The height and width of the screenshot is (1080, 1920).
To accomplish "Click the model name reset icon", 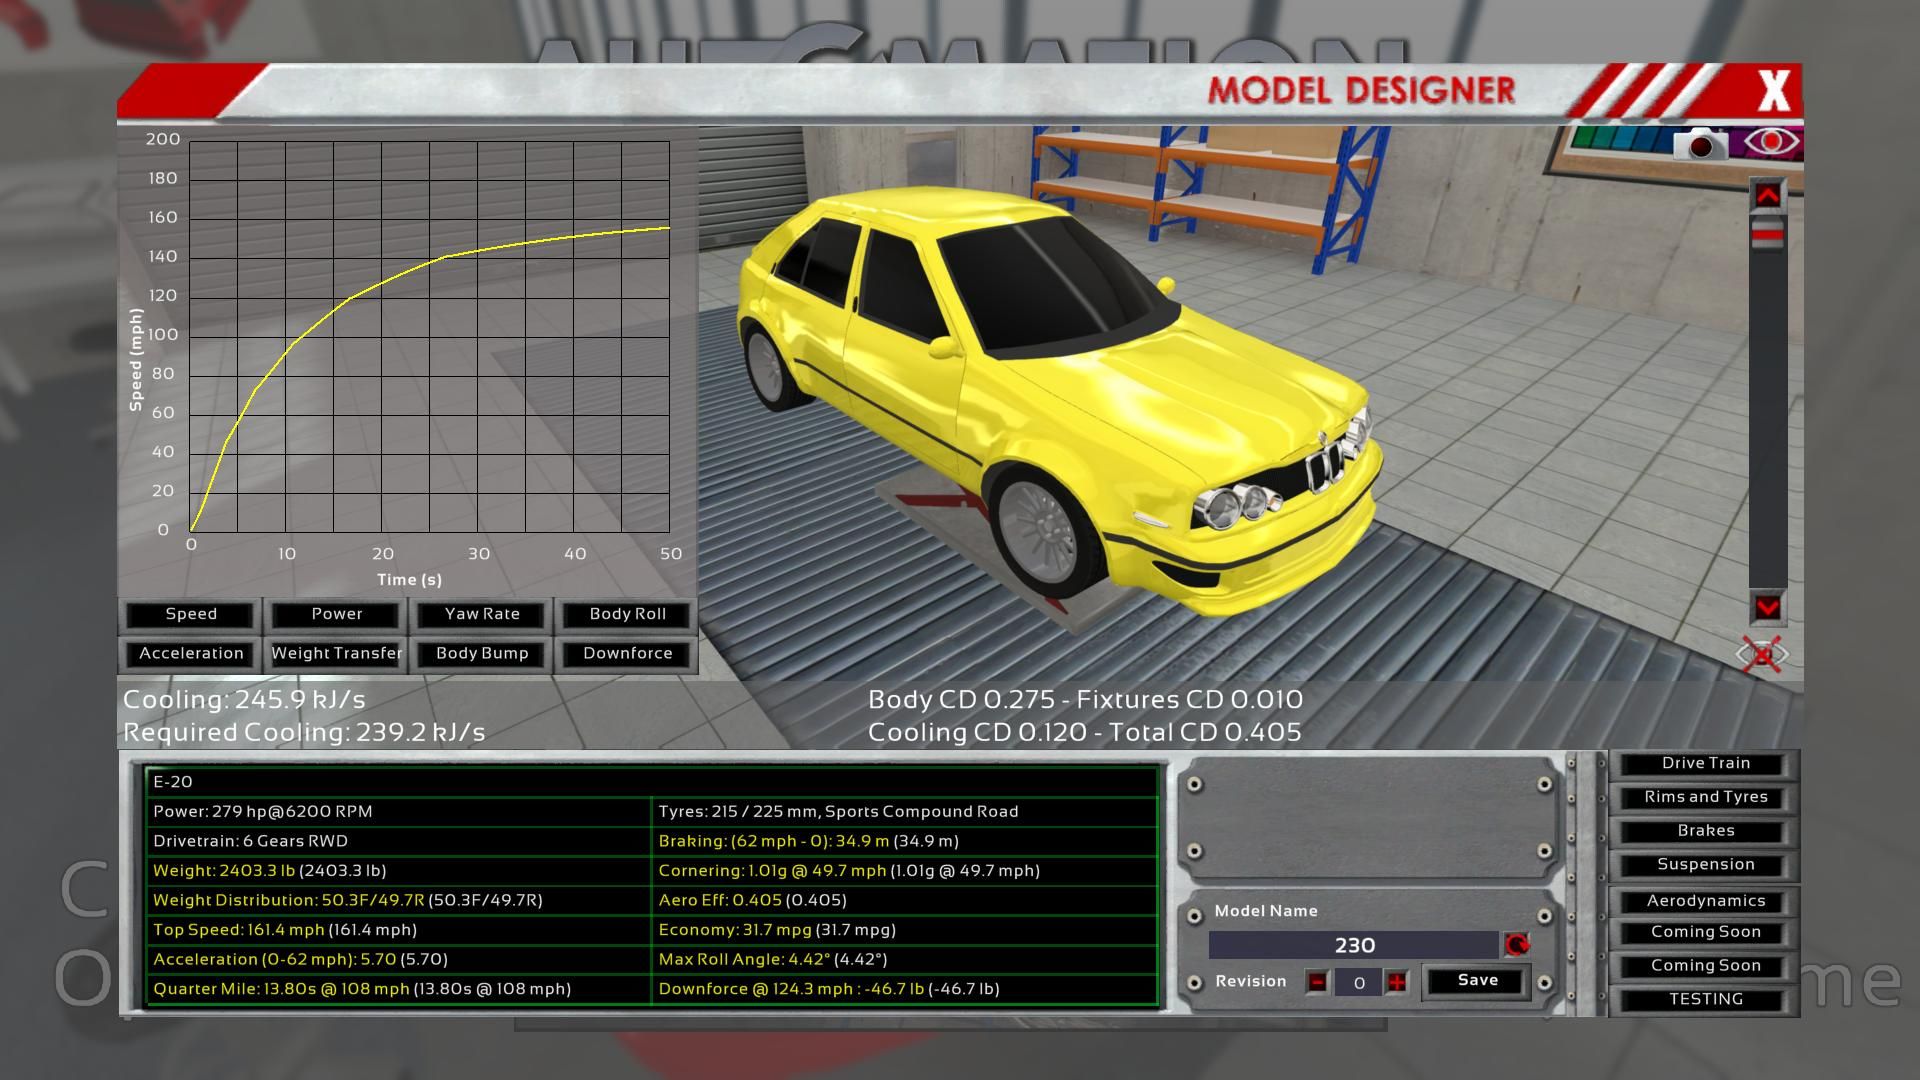I will [x=1517, y=945].
